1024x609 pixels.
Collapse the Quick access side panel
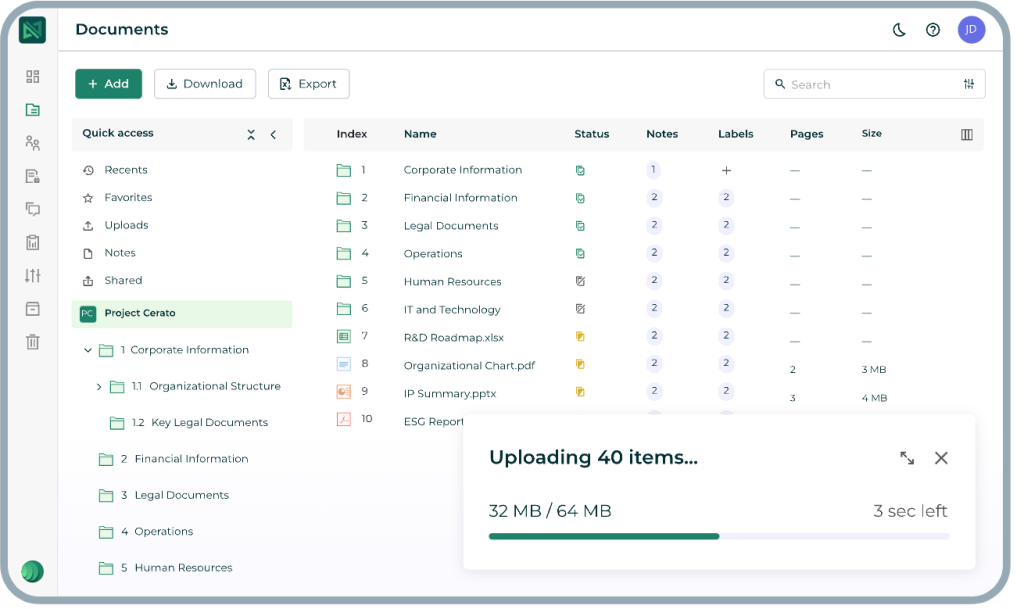[x=273, y=134]
